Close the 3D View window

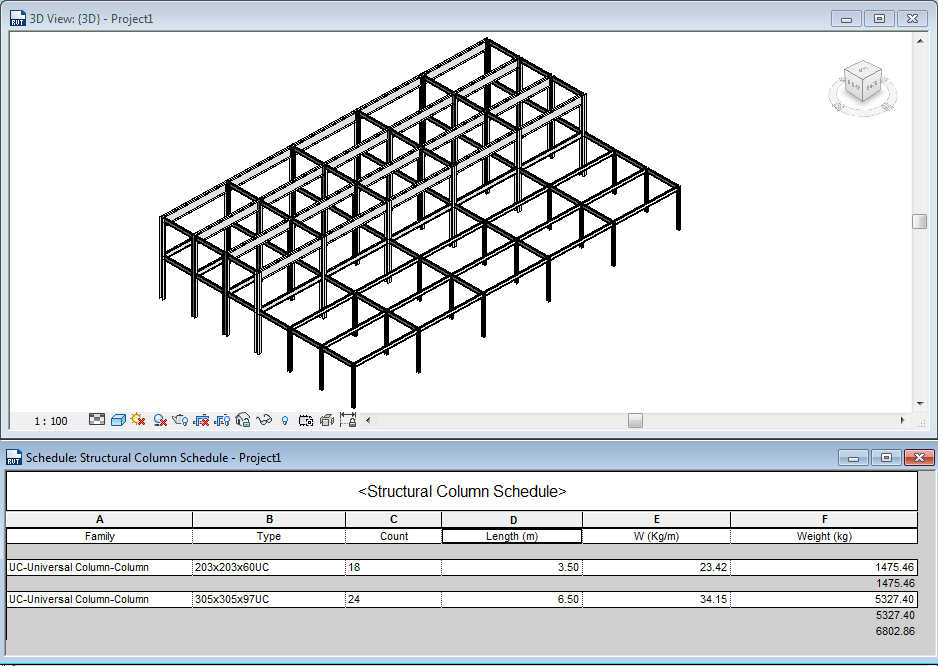click(x=912, y=19)
